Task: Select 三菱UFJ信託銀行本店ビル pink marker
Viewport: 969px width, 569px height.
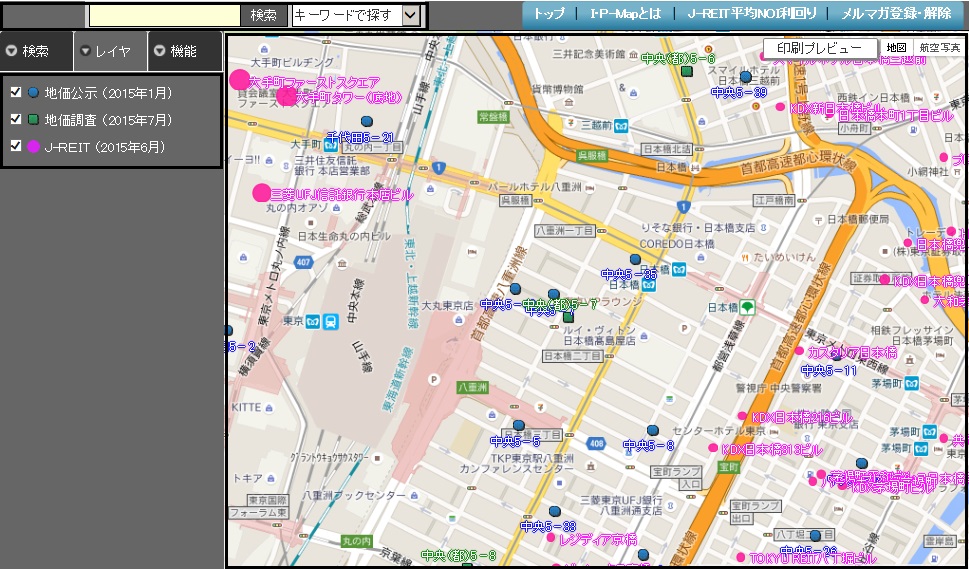Action: click(262, 193)
